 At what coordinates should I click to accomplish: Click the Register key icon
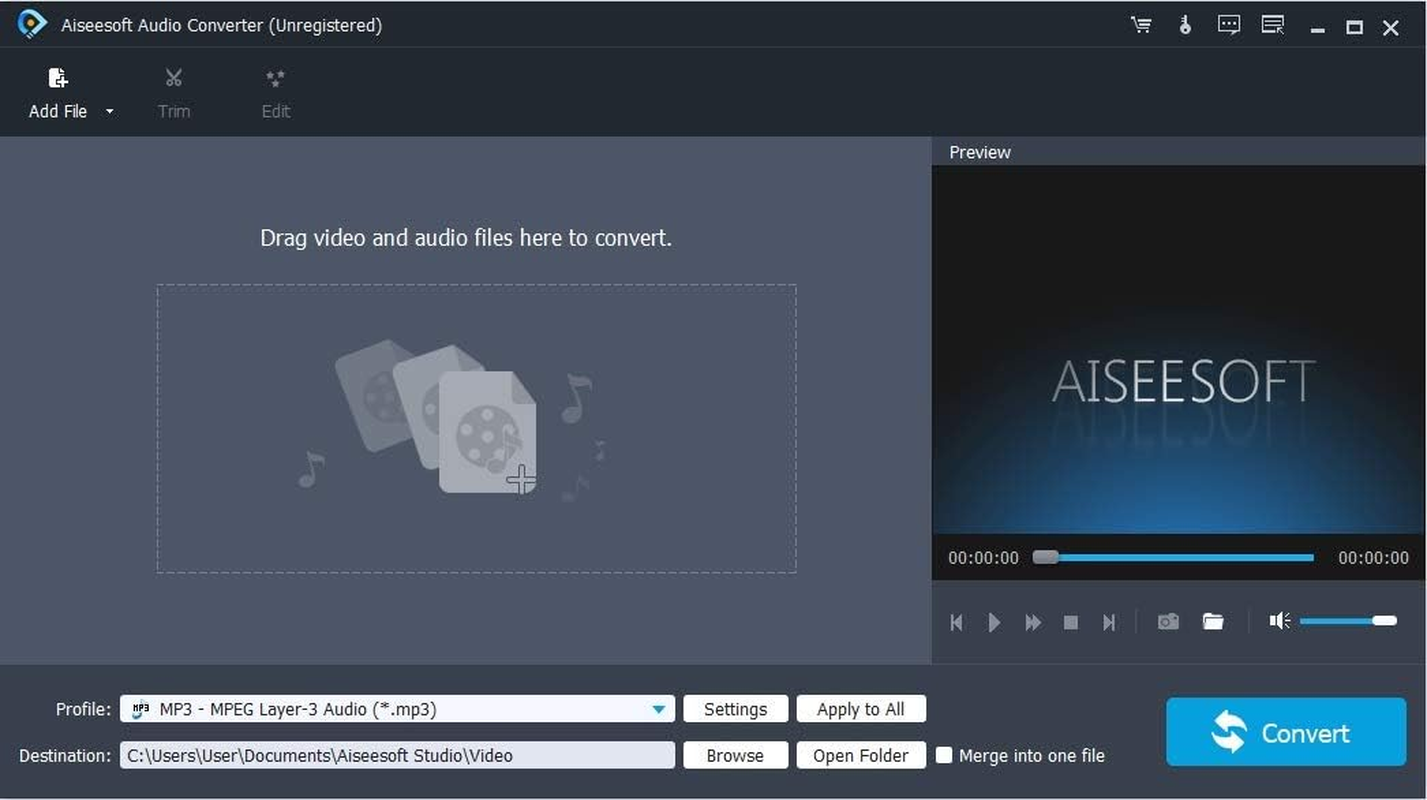1184,25
